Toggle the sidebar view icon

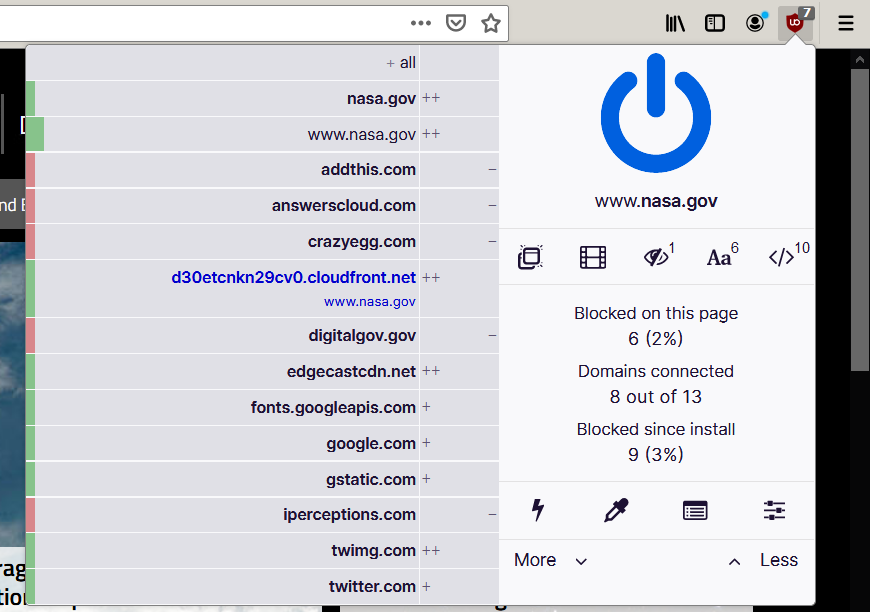point(715,23)
